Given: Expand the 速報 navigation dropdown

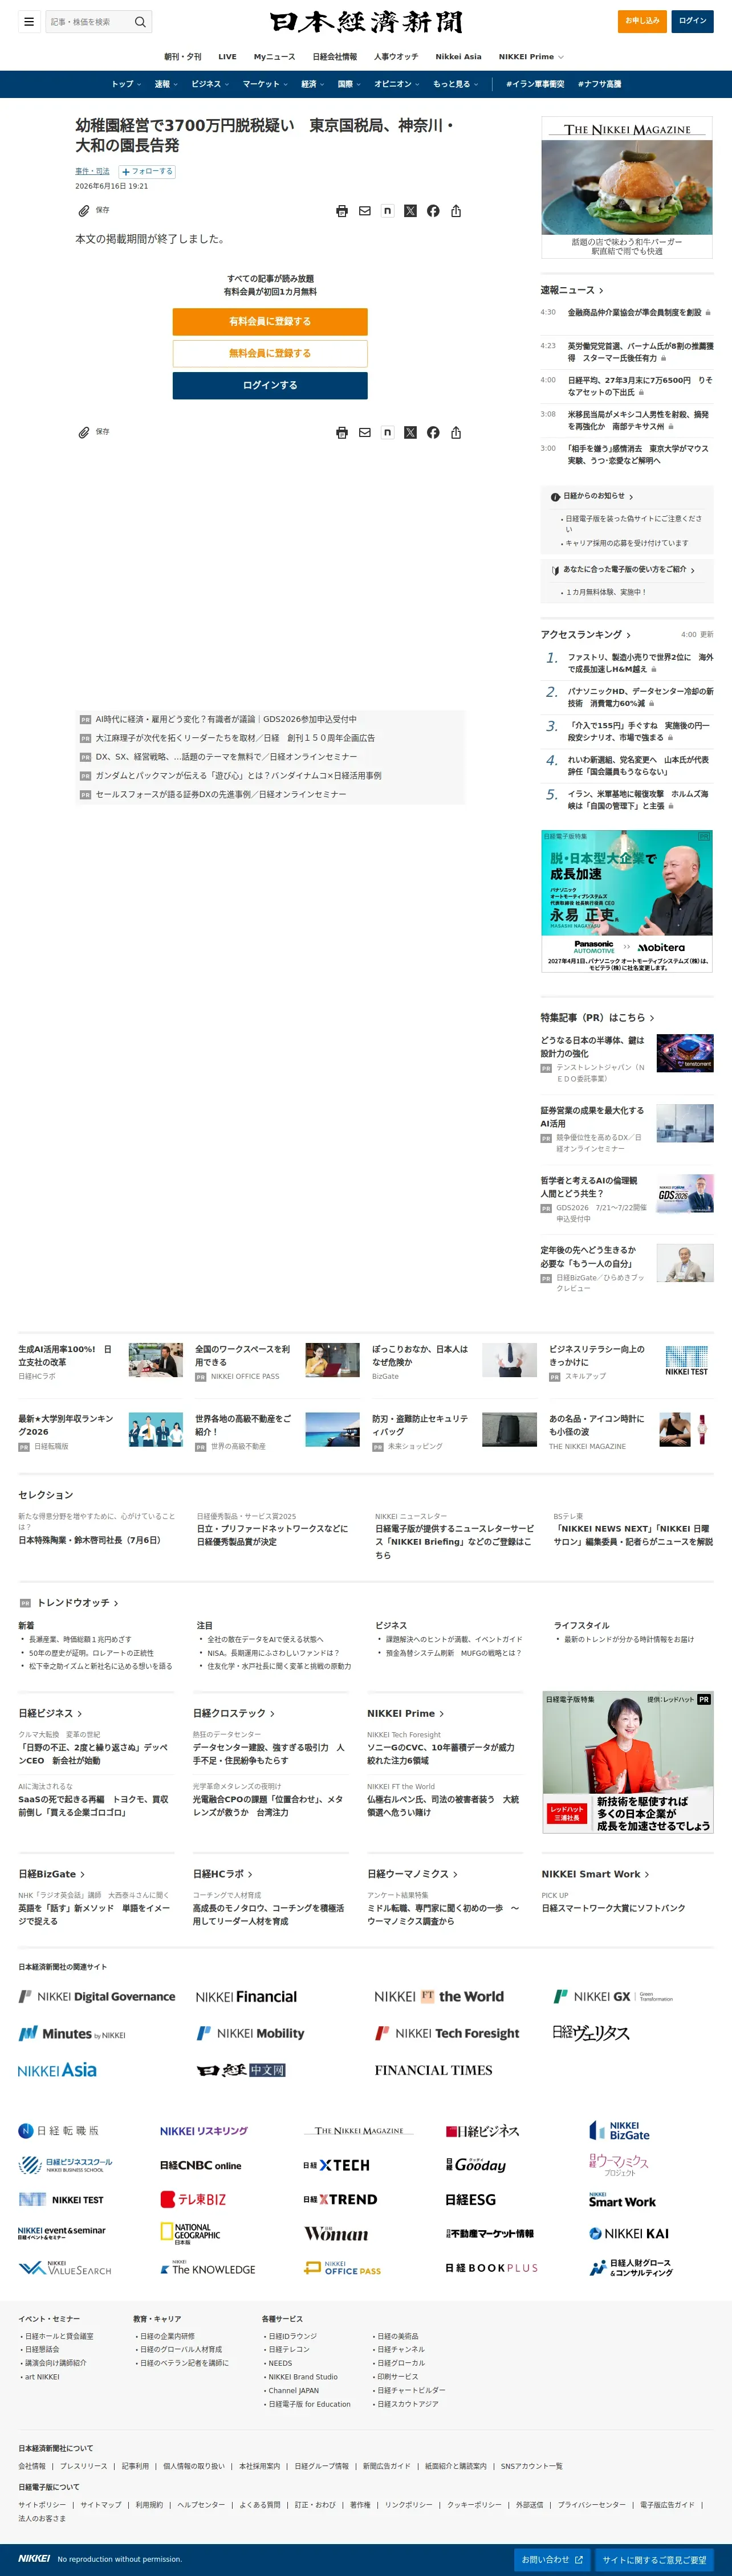Looking at the screenshot, I should pos(166,84).
